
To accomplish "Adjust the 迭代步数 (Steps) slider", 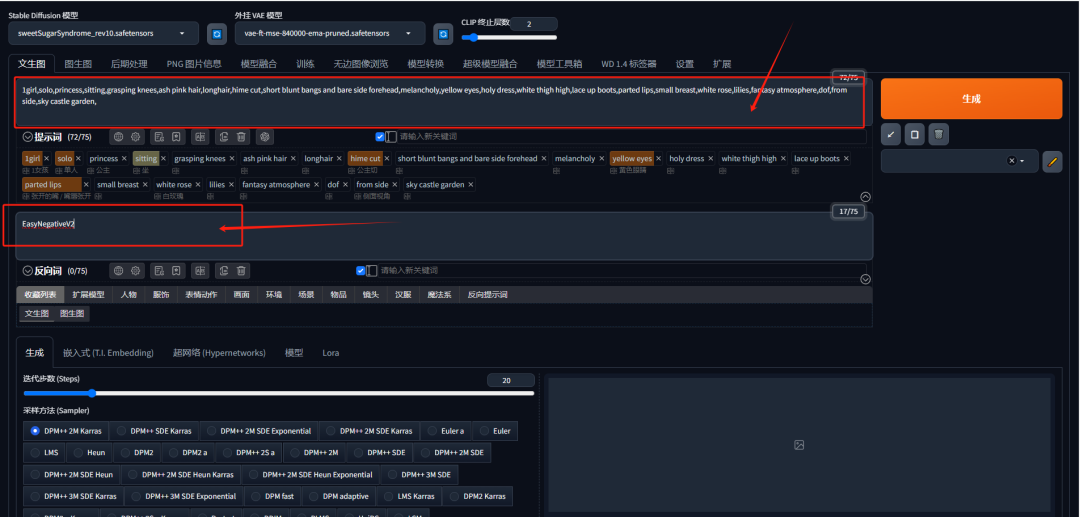I will tap(278, 393).
